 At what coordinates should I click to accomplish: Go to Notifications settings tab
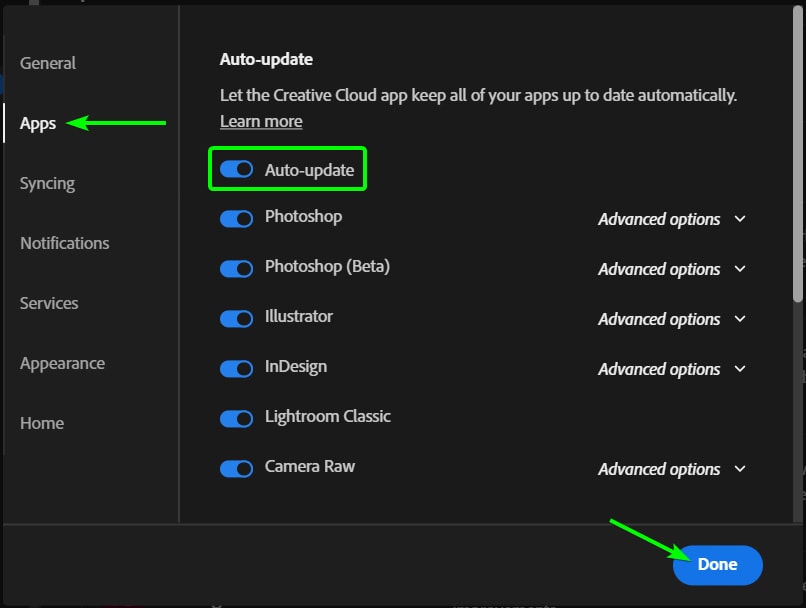click(x=65, y=243)
